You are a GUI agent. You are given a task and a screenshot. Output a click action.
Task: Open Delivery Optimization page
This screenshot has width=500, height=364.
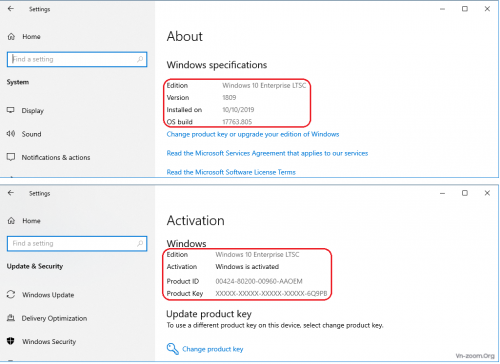[x=54, y=318]
